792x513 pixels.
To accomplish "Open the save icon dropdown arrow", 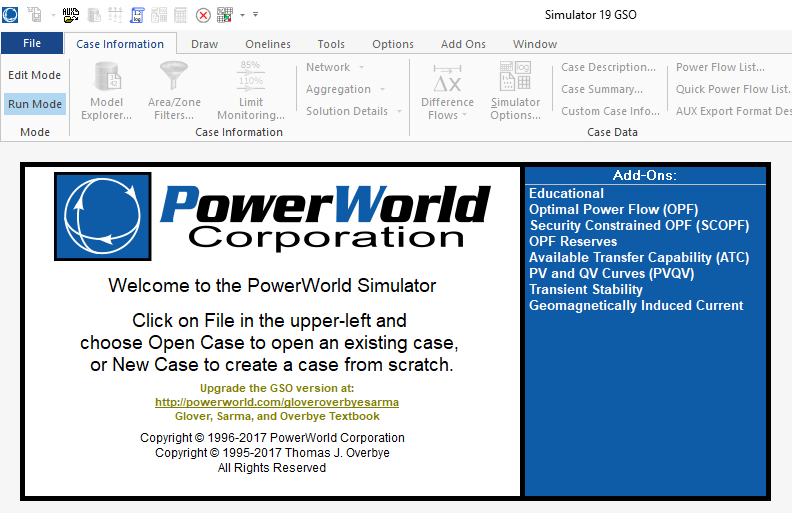I will [53, 15].
